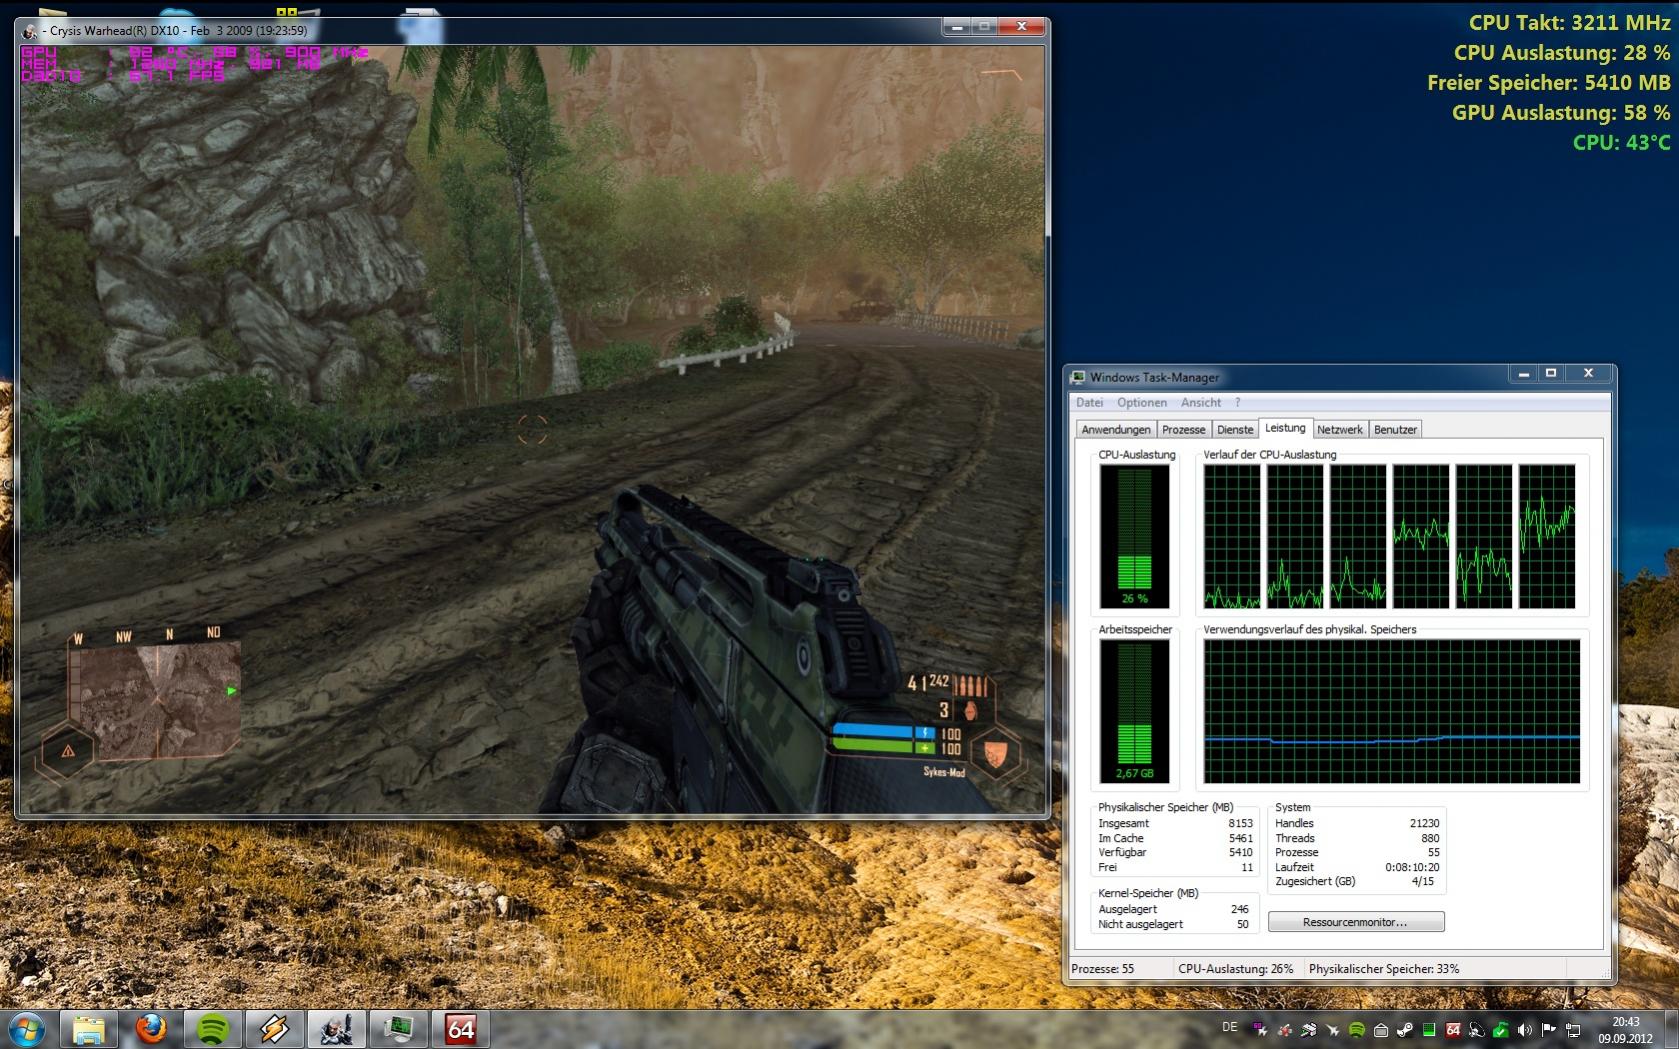Click the green Task Manager CPU tray icon

tap(1429, 1029)
